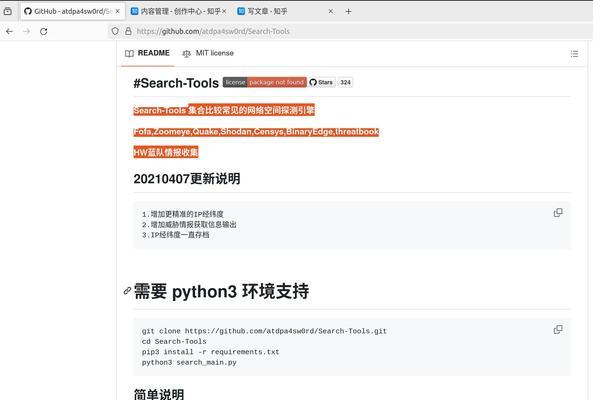Image resolution: width=593 pixels, height=400 pixels.
Task: Click the browser back arrow
Action: [9, 31]
